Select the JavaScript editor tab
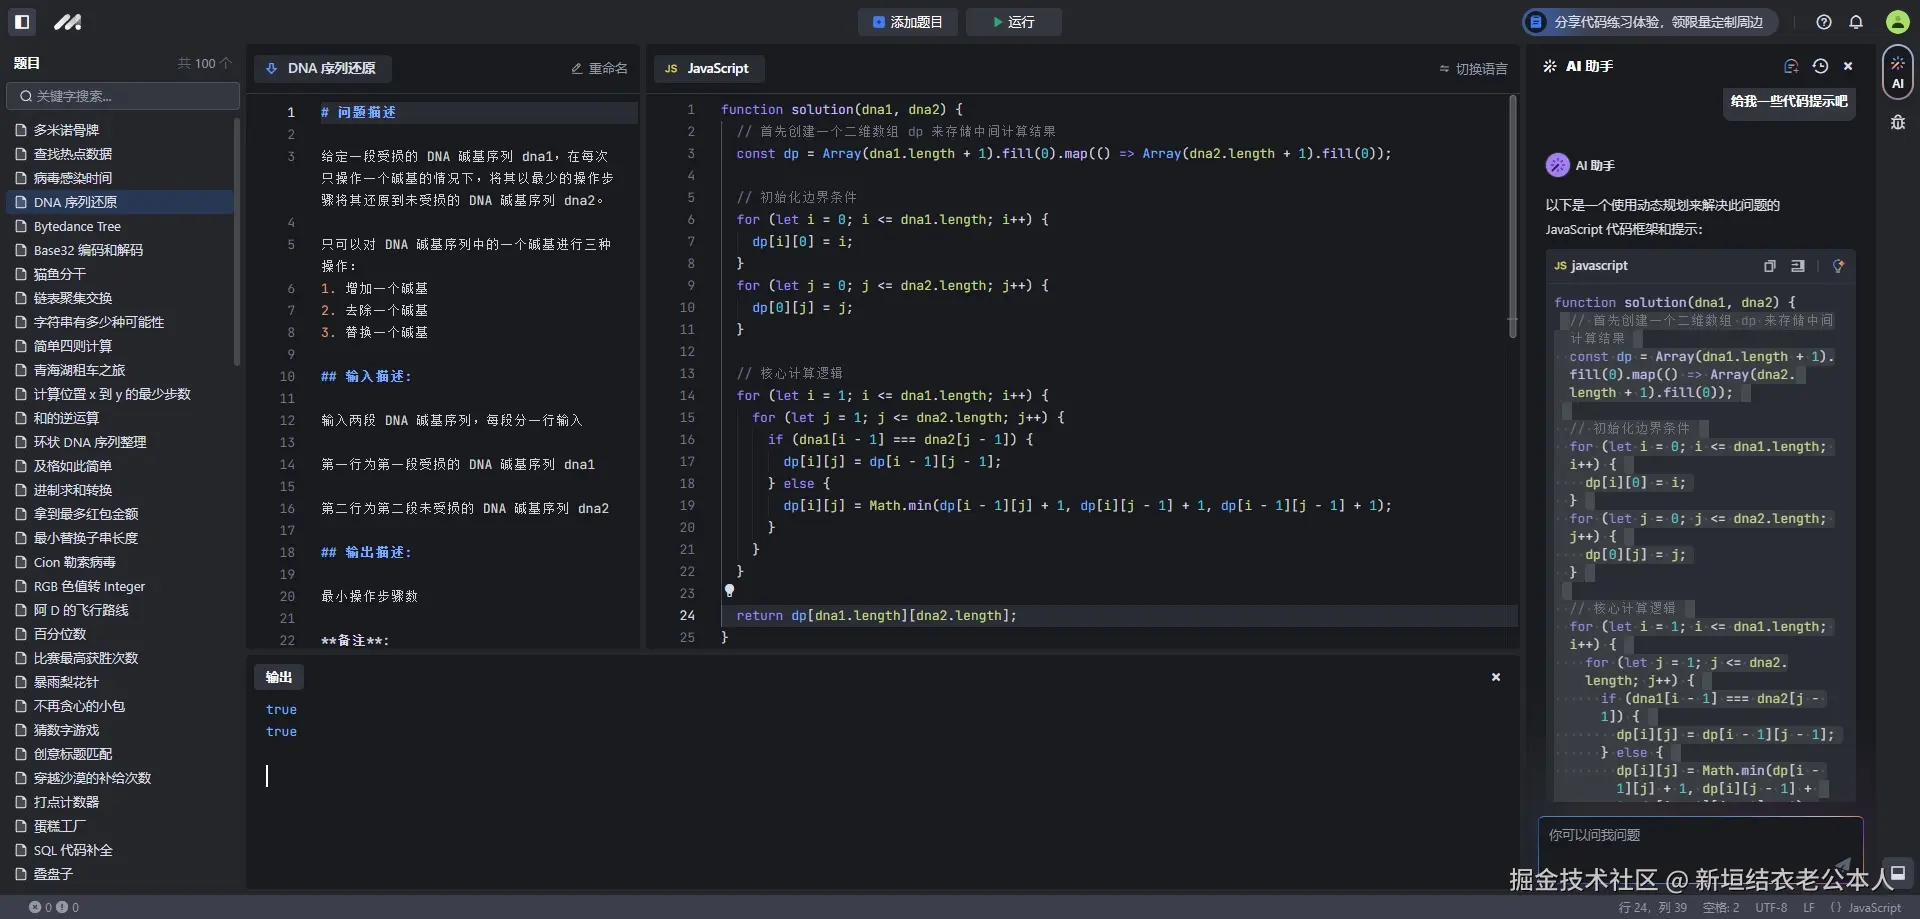Viewport: 1920px width, 919px height. pyautogui.click(x=708, y=68)
